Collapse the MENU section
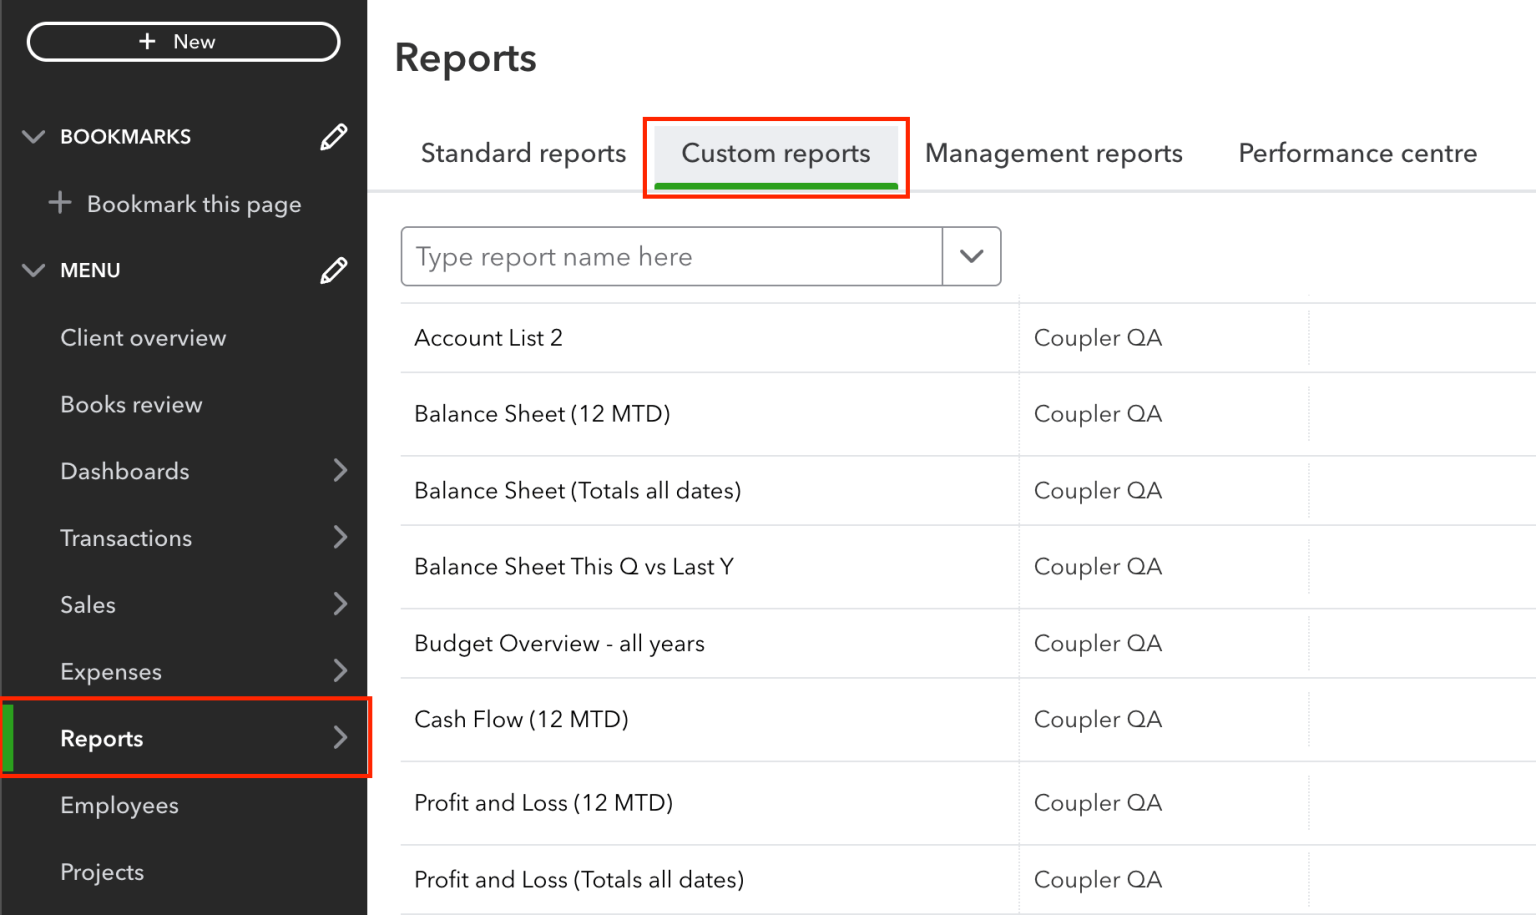 pyautogui.click(x=33, y=270)
